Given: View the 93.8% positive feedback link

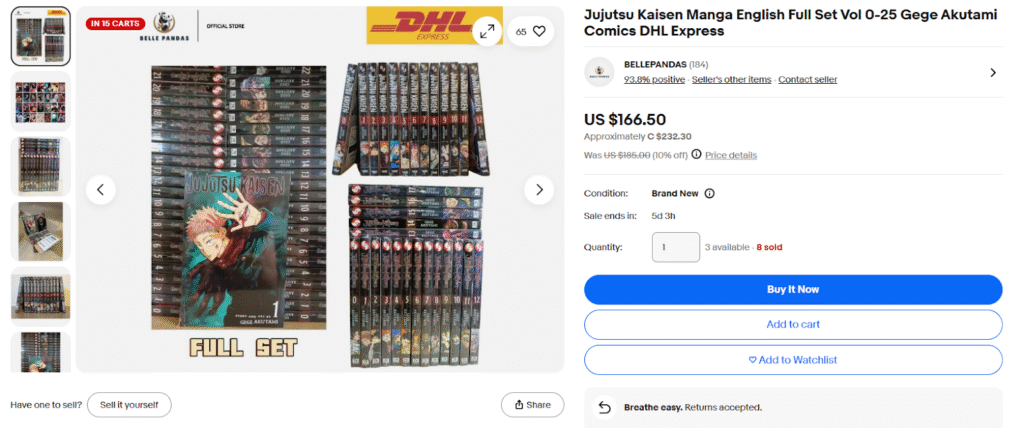Looking at the screenshot, I should (654, 80).
